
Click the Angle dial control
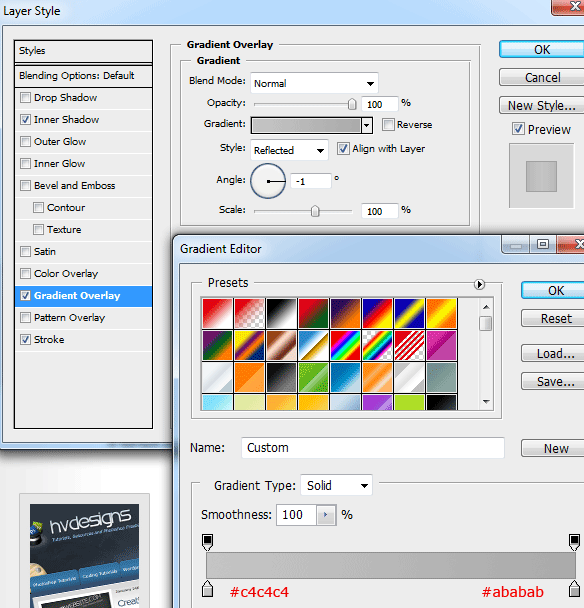[268, 181]
